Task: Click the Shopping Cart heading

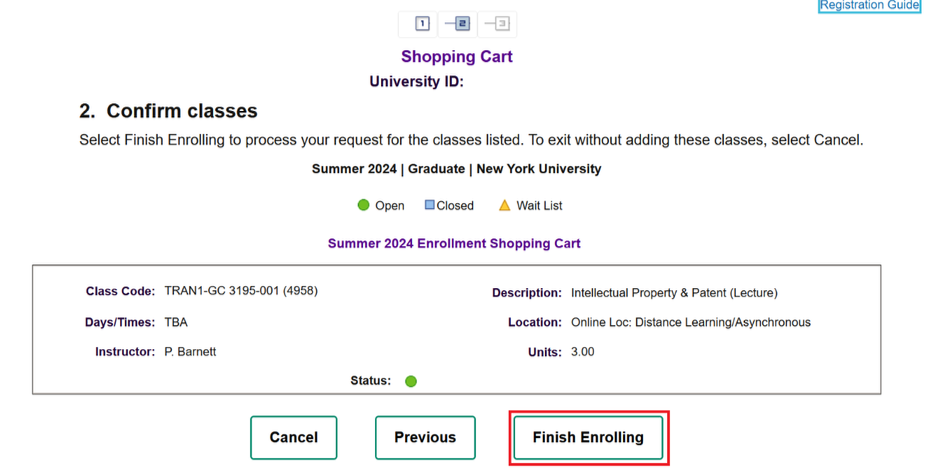Action: 457,56
